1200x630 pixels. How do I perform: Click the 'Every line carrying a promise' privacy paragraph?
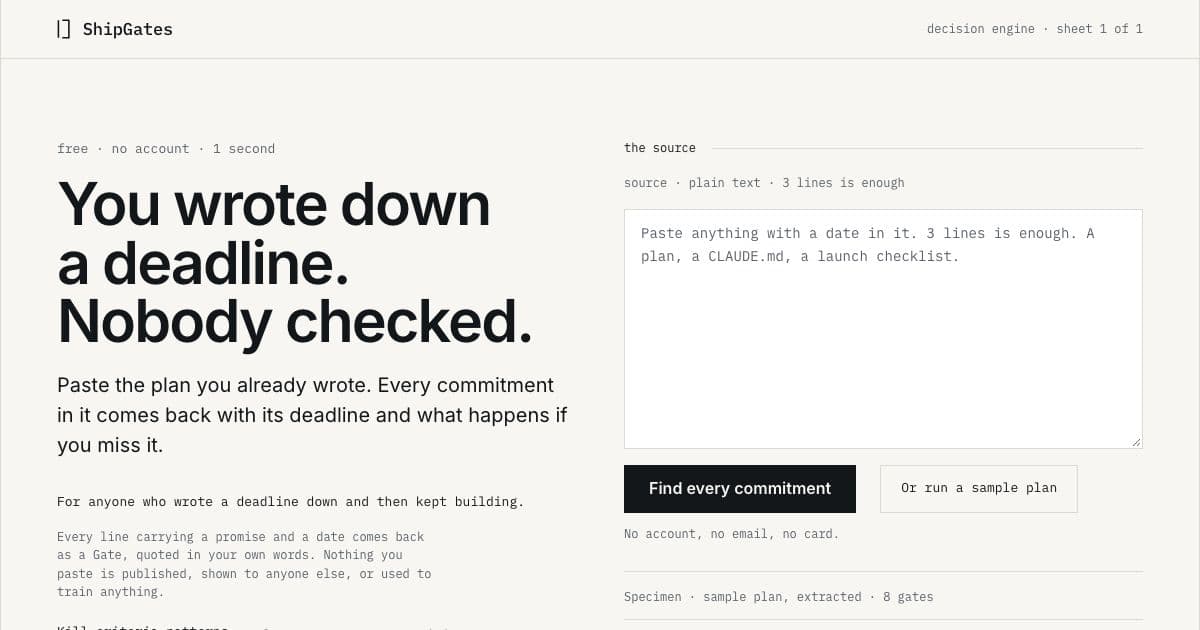[244, 564]
